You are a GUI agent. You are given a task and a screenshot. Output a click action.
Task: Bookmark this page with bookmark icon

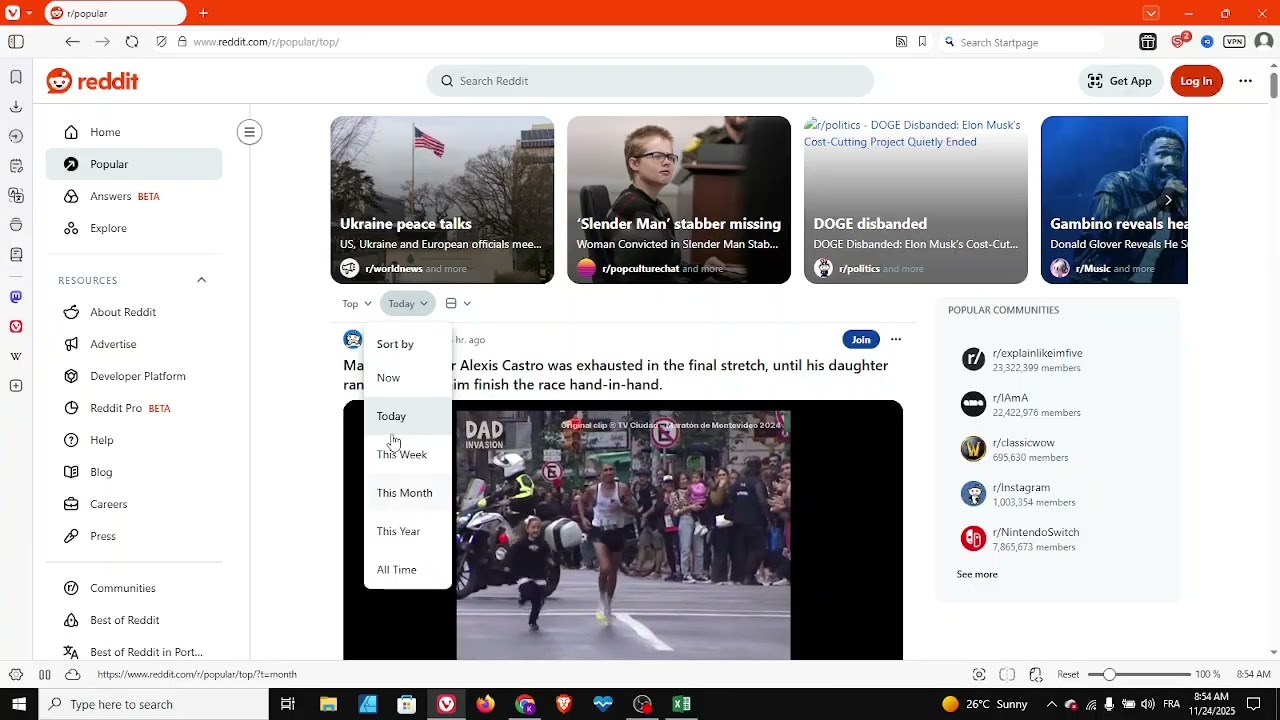pos(922,42)
